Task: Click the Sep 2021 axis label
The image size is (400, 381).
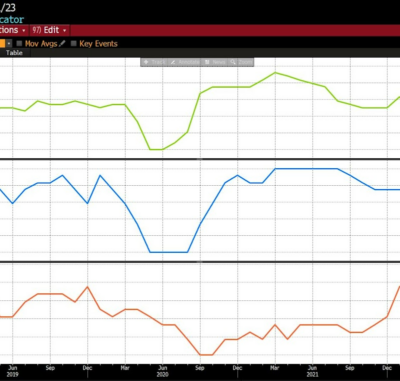Action: pyautogui.click(x=350, y=368)
